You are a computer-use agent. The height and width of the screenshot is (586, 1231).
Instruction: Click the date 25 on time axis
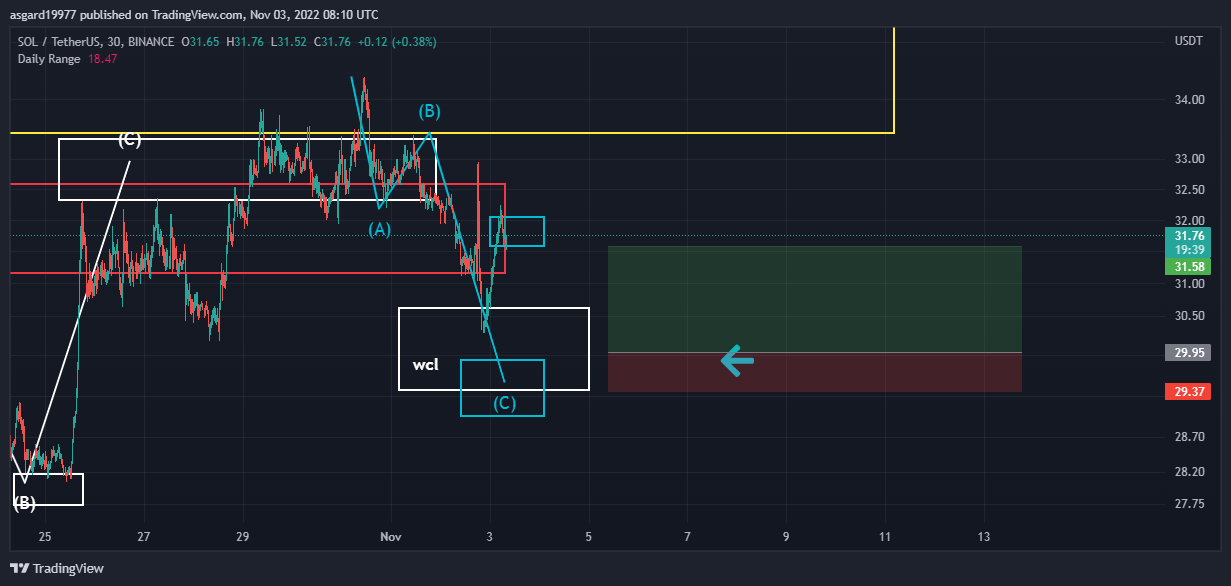[45, 537]
